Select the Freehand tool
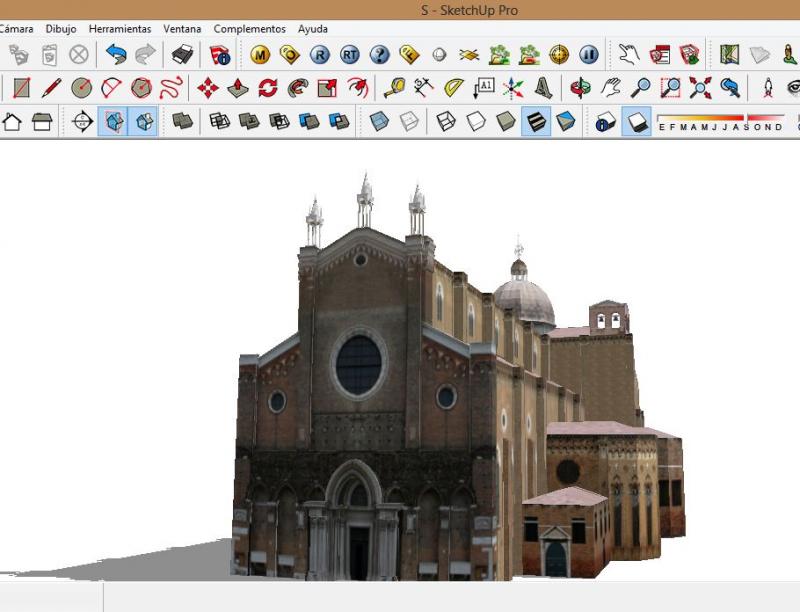The height and width of the screenshot is (612, 800). (x=171, y=88)
